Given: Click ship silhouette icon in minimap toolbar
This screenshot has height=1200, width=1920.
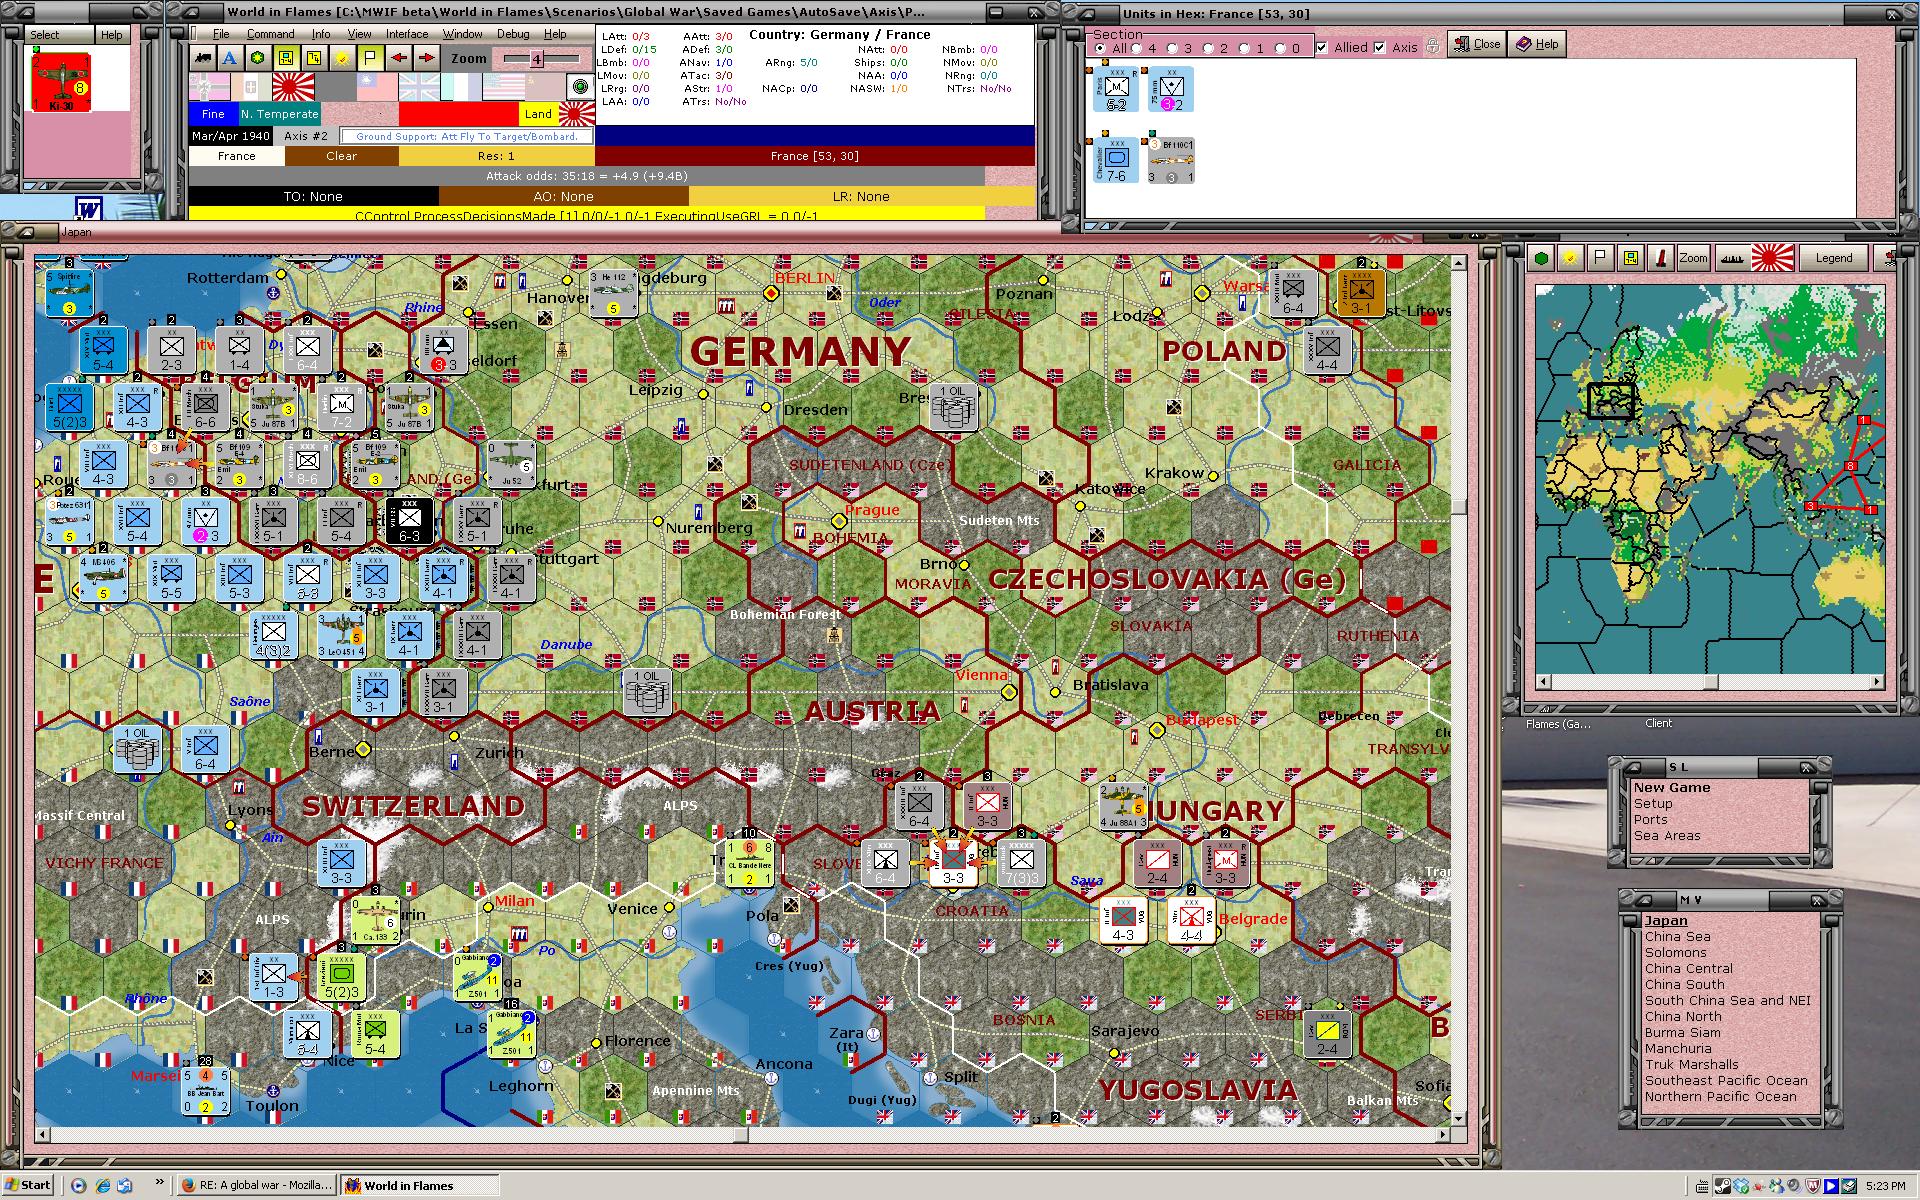Looking at the screenshot, I should (x=1731, y=258).
